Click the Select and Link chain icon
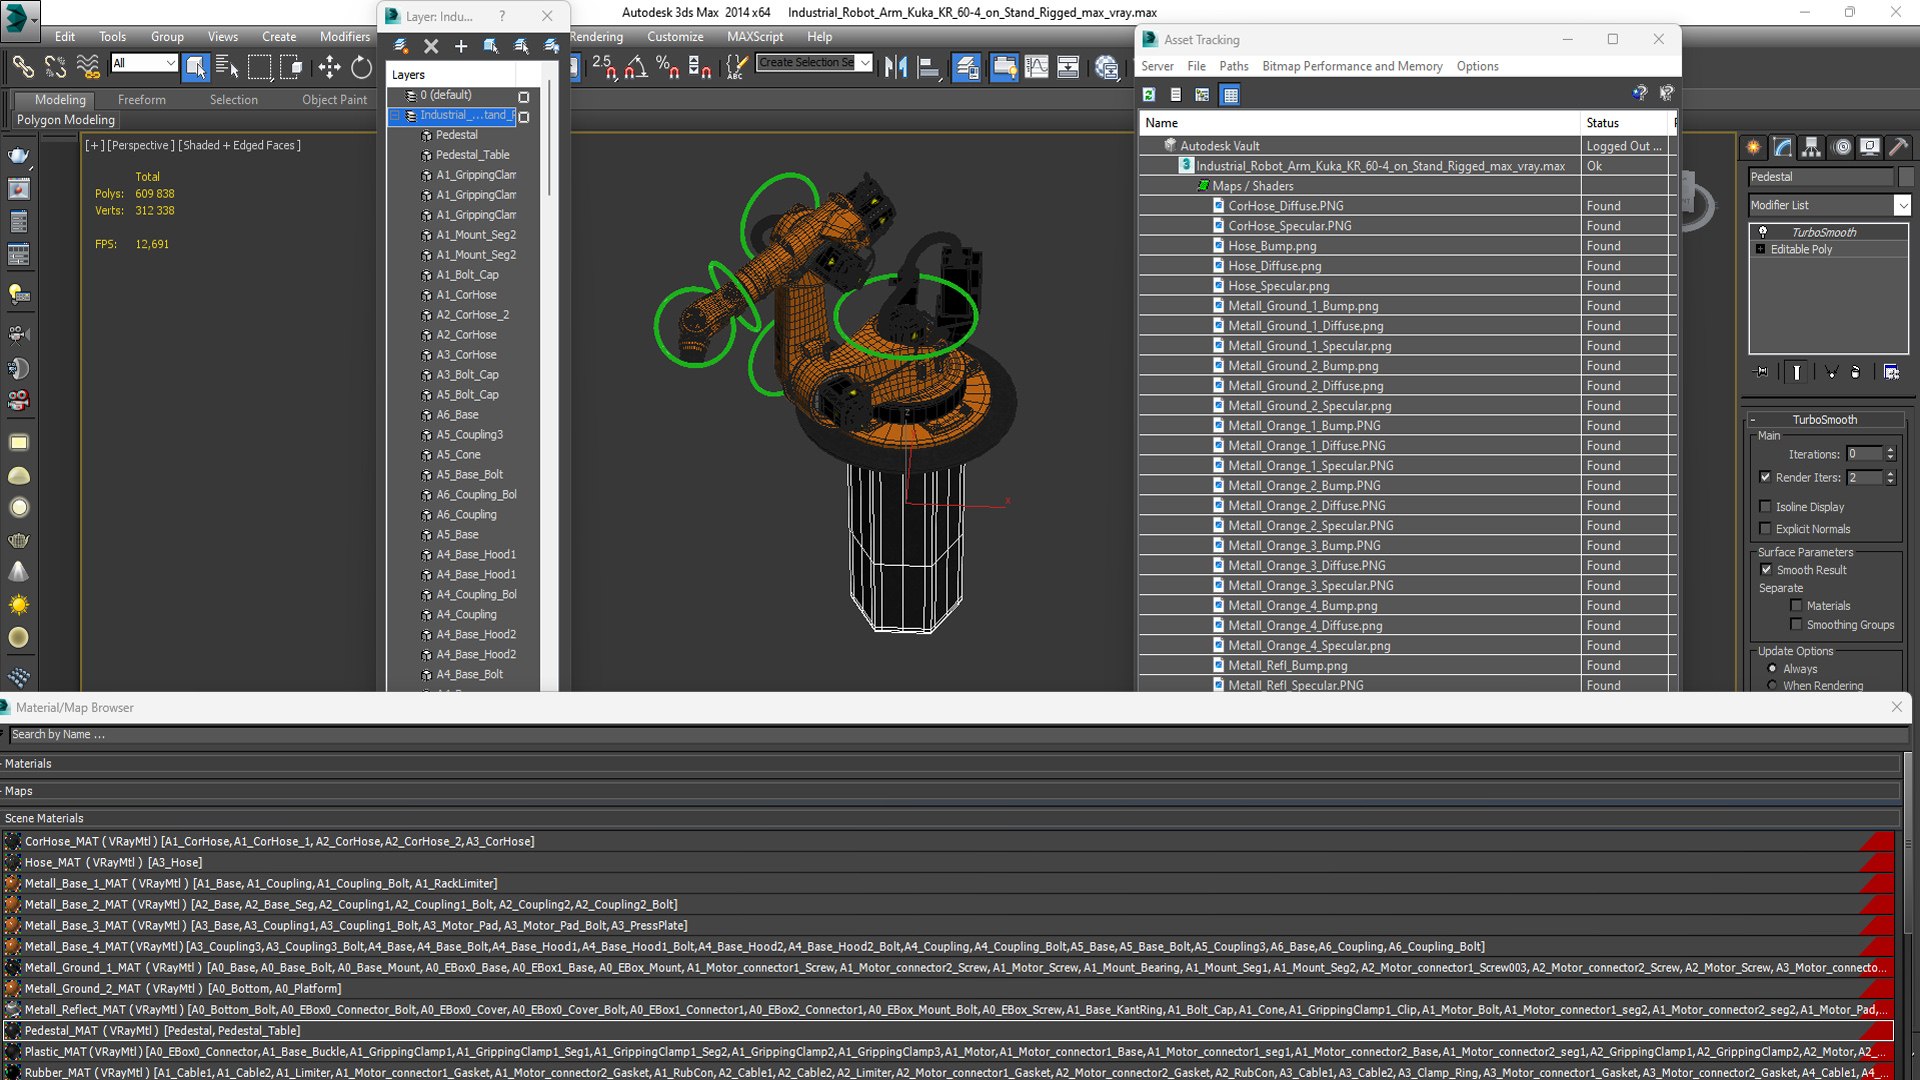The image size is (1920, 1080). point(22,67)
